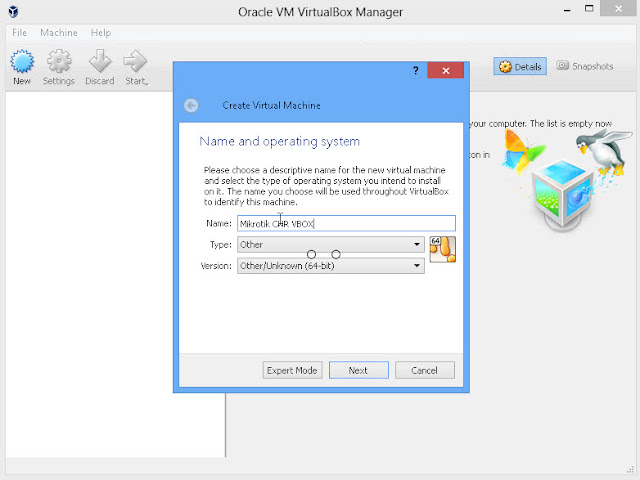Click the VirtualBox cube icon in title bar
Image resolution: width=640 pixels, height=480 pixels.
click(13, 11)
